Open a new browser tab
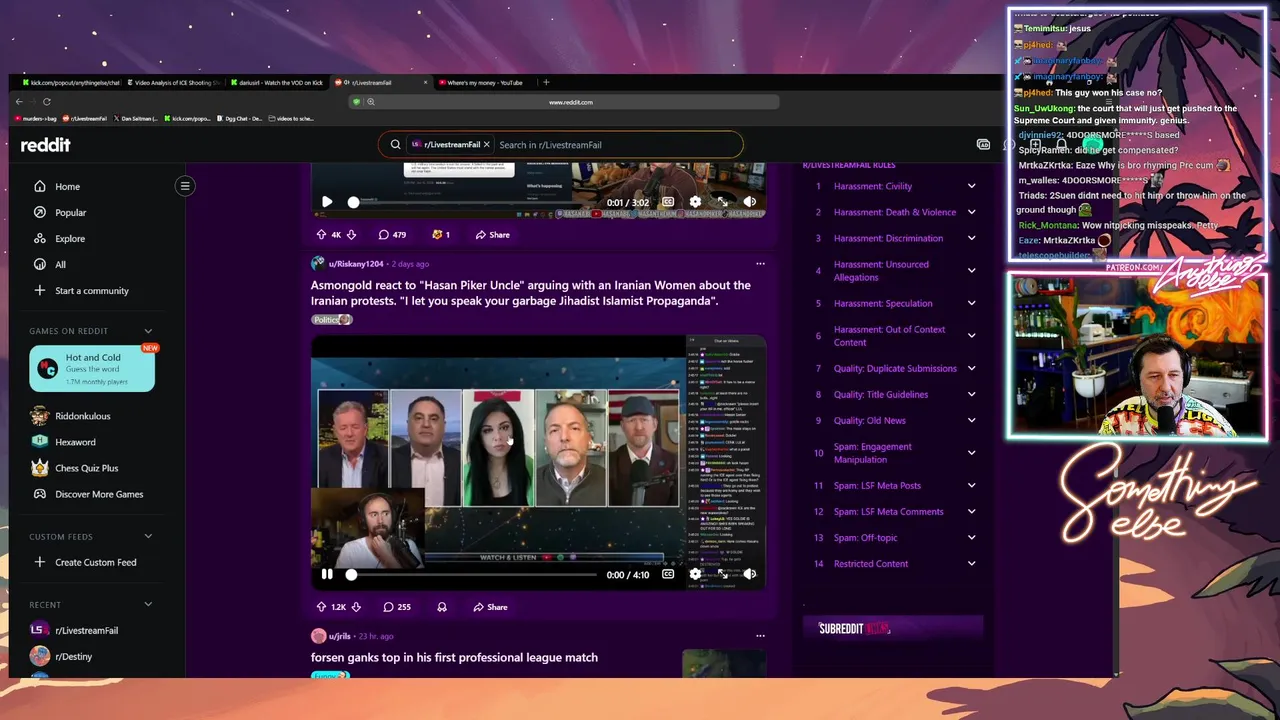Viewport: 1280px width, 720px height. pos(546,83)
